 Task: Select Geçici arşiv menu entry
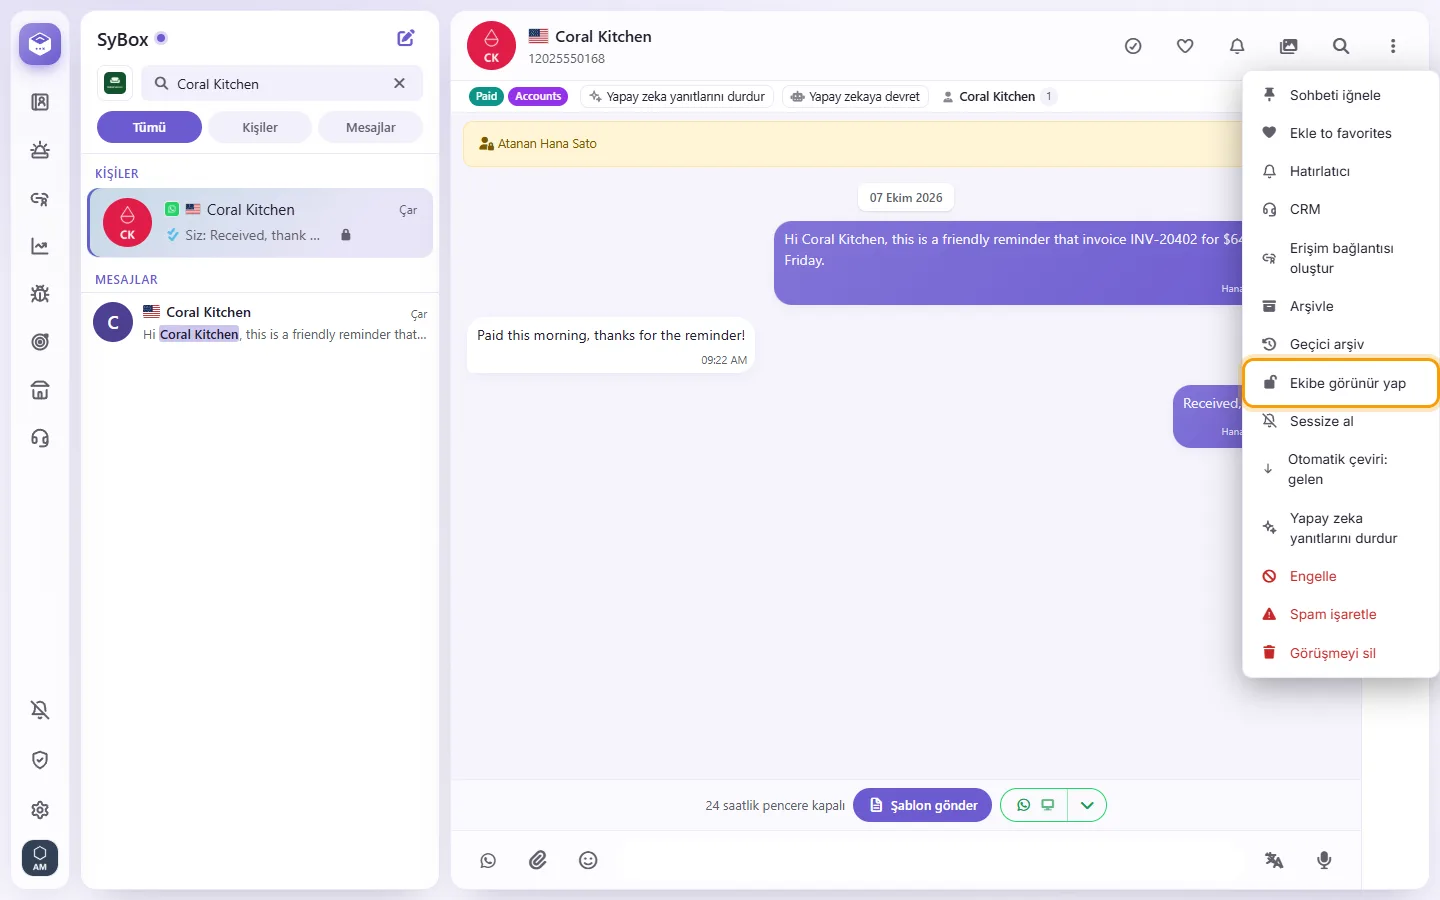1340,344
